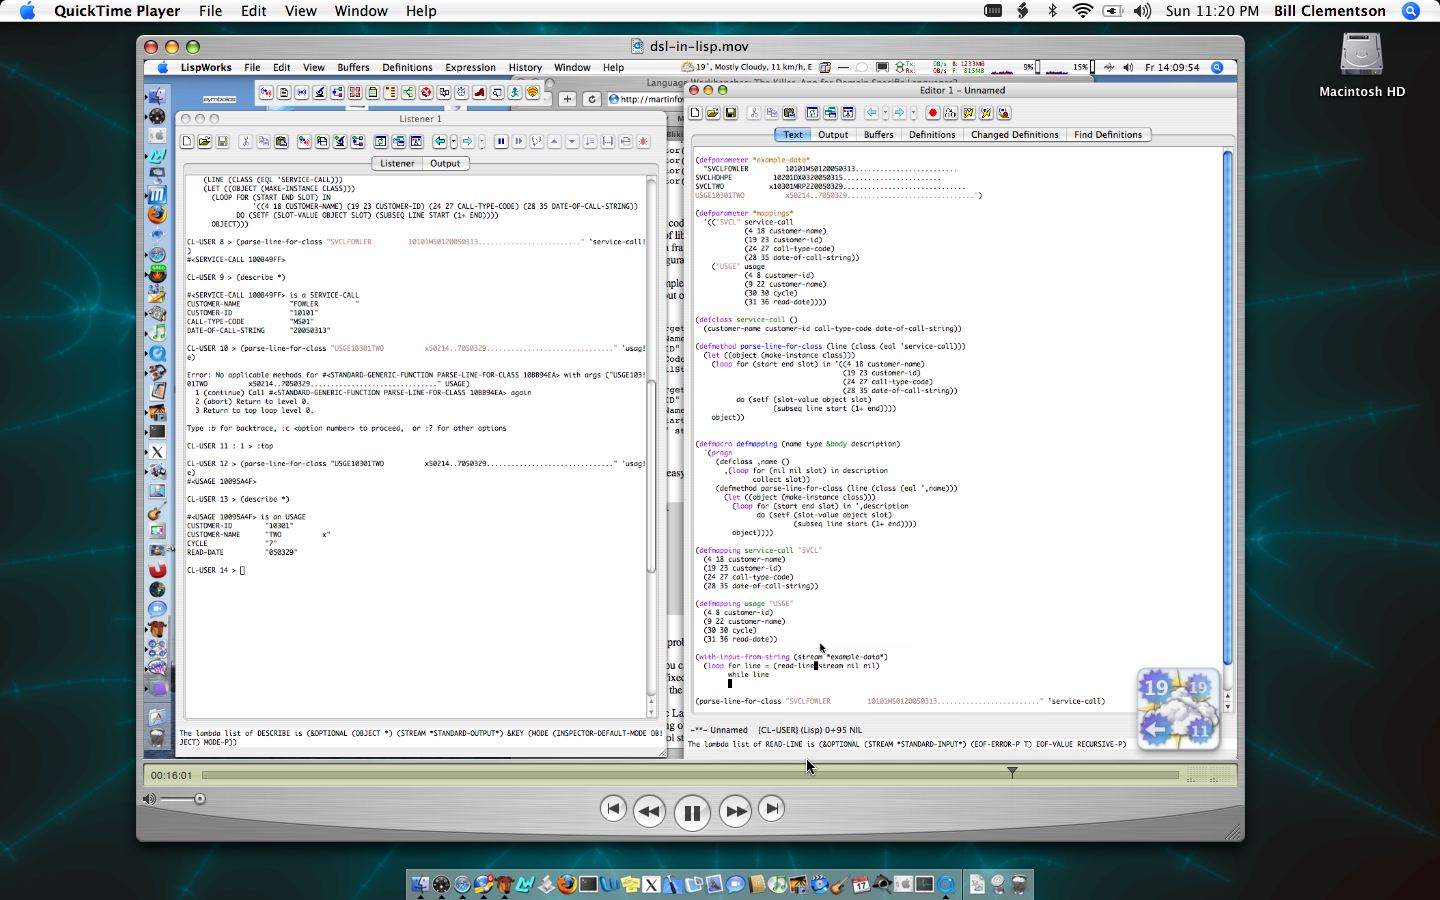Click the Bill Clementson user menu
1440x900 pixels.
[x=1329, y=11]
